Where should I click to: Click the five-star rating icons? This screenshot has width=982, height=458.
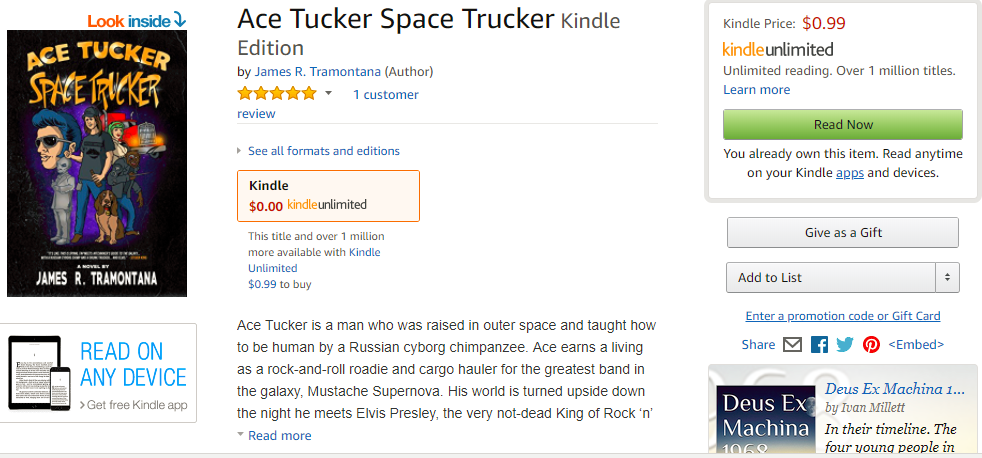277,95
